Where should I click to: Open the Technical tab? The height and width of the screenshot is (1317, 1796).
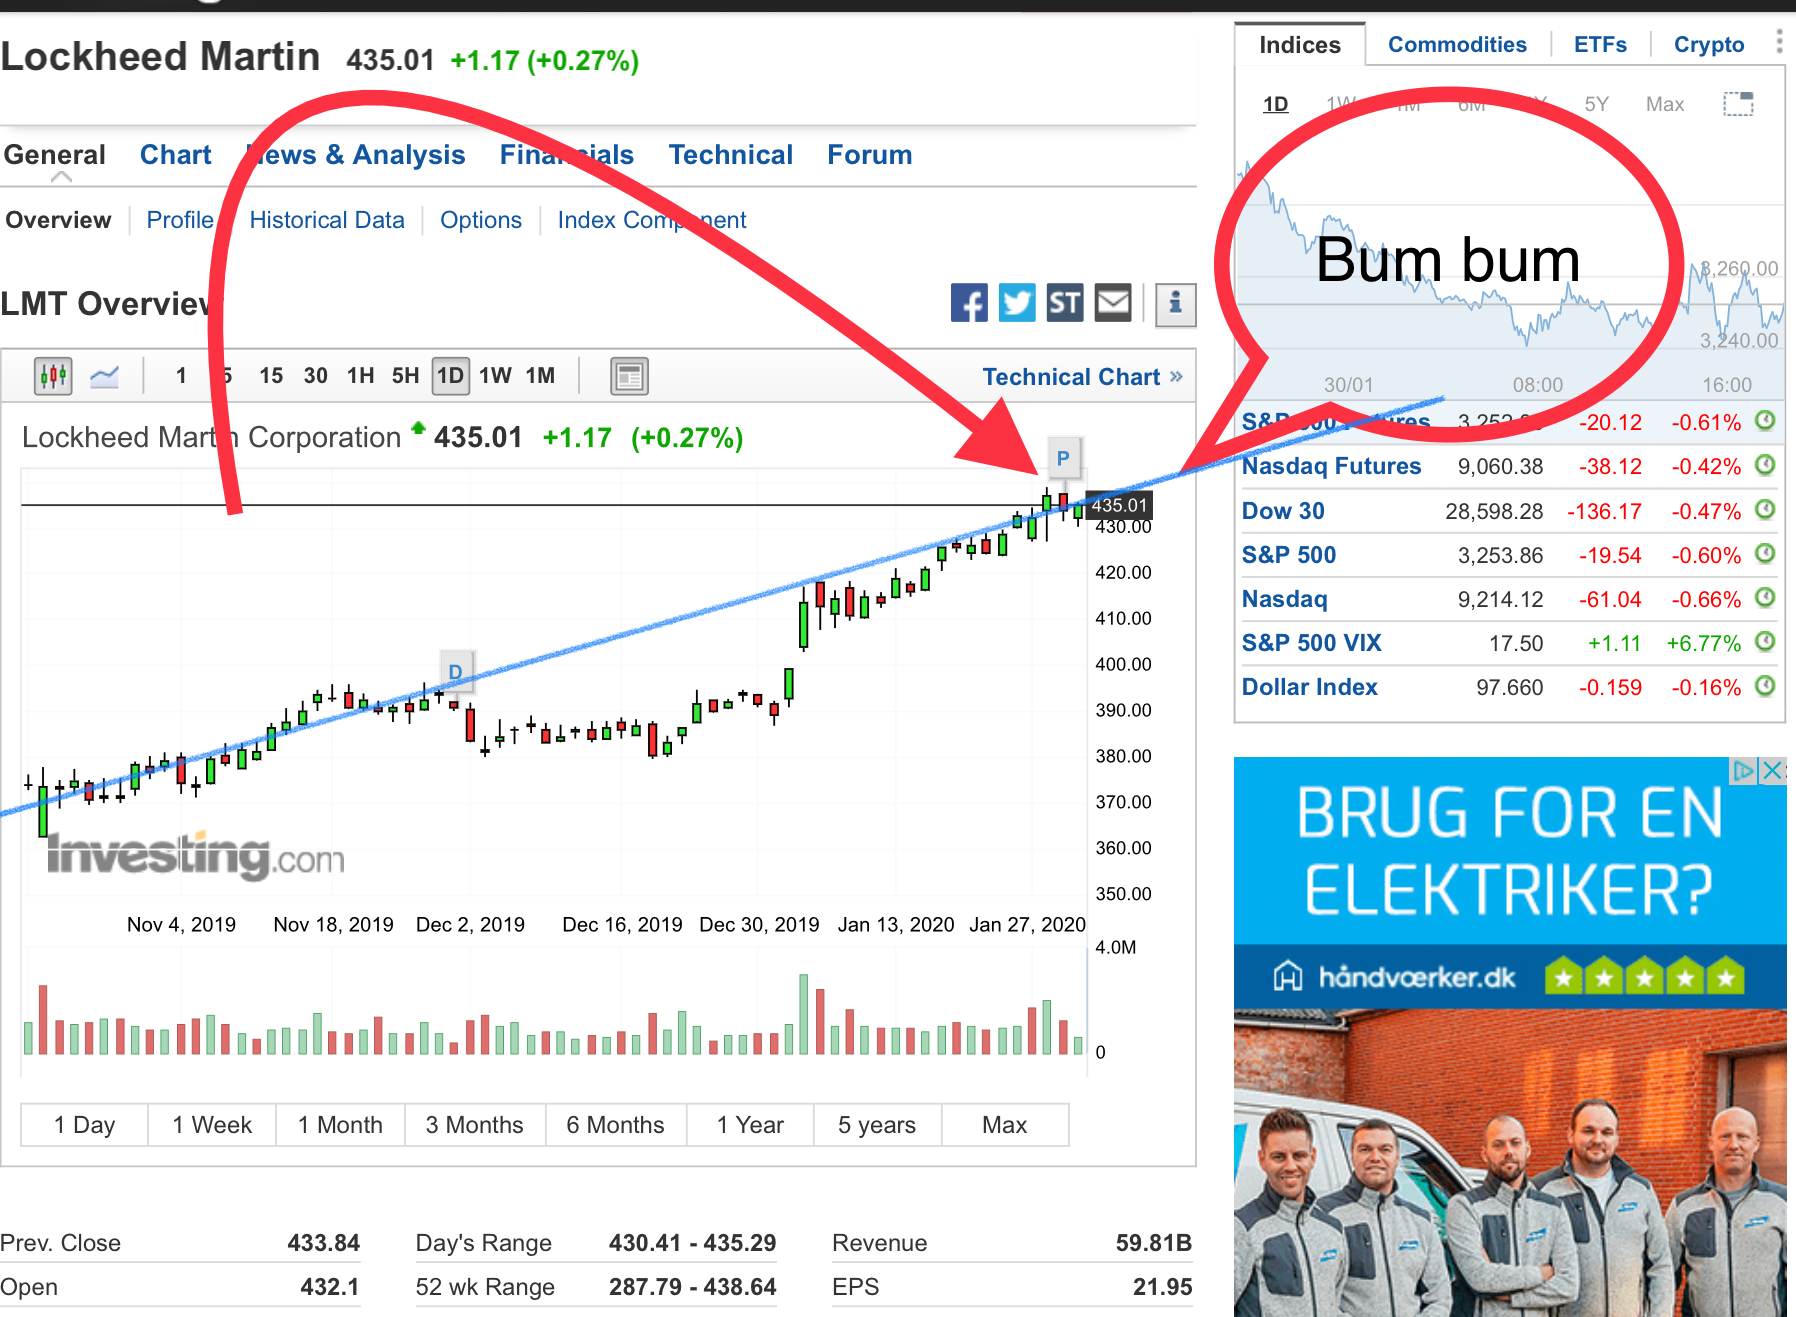[x=731, y=155]
